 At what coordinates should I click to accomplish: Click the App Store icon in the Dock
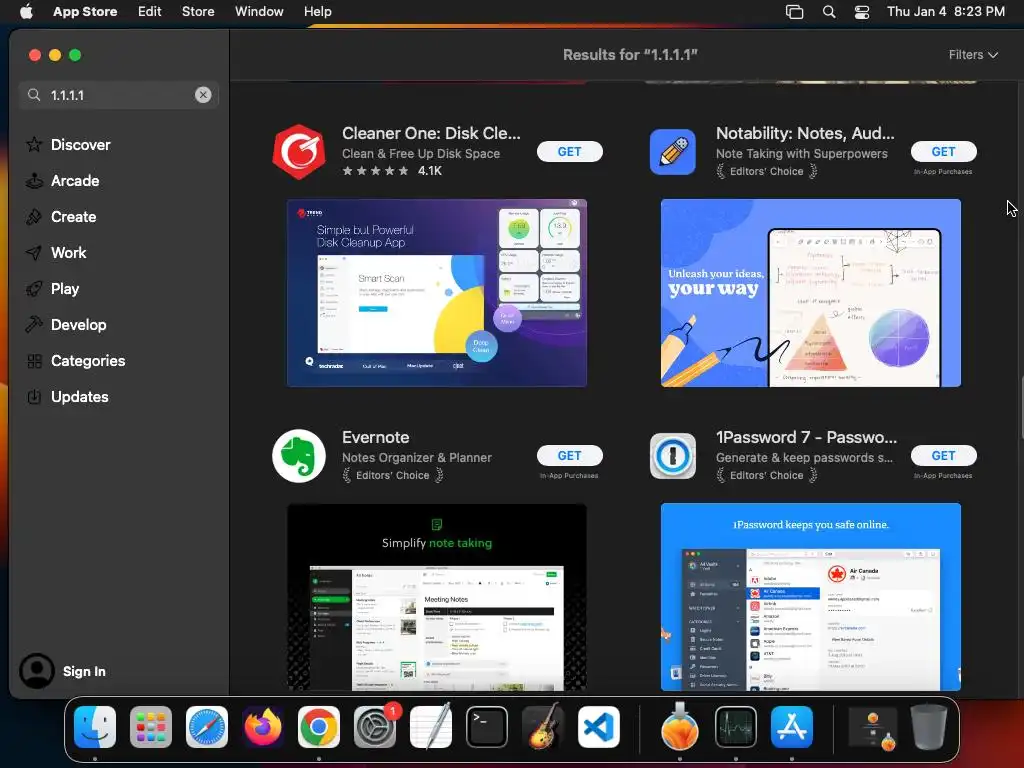tap(792, 727)
